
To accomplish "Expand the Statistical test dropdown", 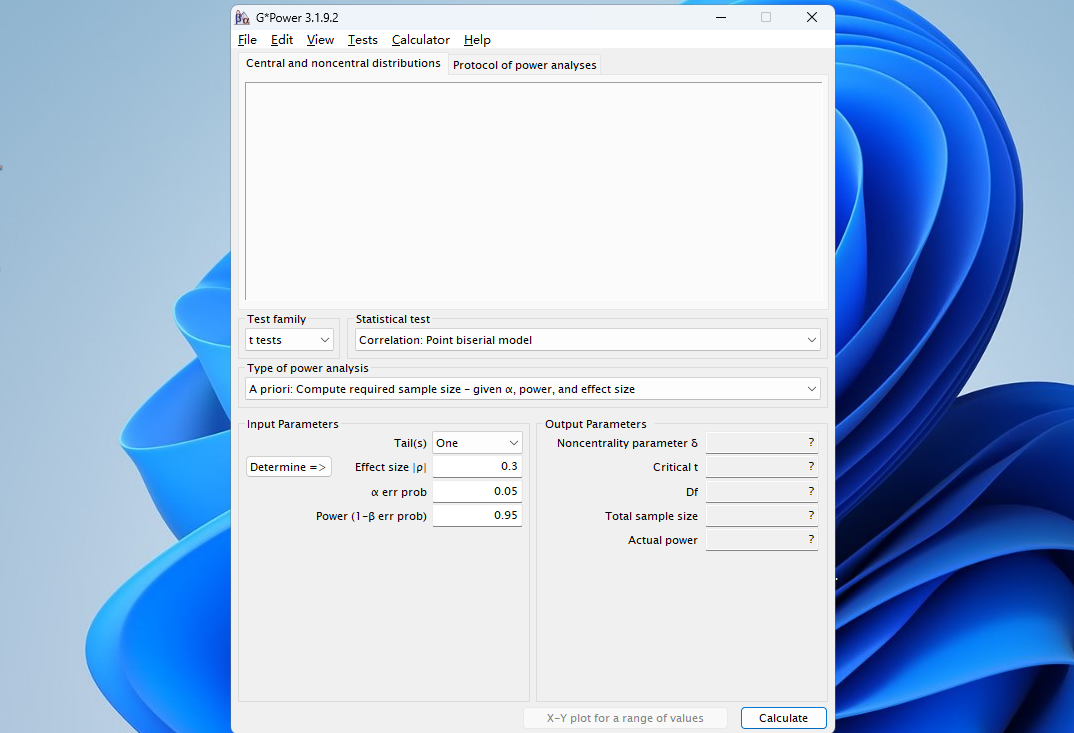I will pyautogui.click(x=587, y=340).
